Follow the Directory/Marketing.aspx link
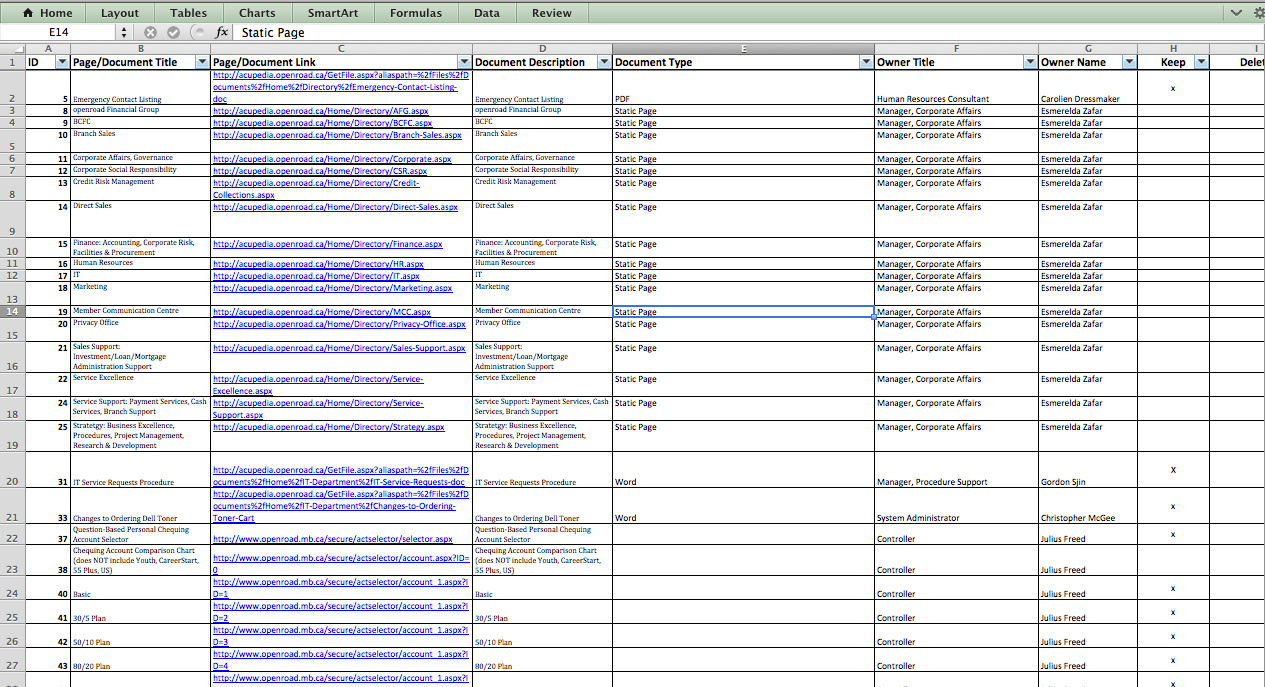The height and width of the screenshot is (687, 1265). click(332, 288)
